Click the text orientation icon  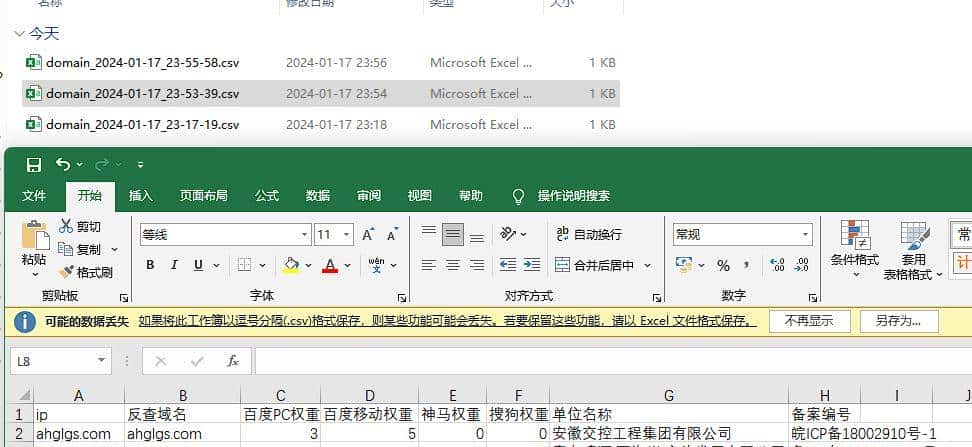[508, 234]
